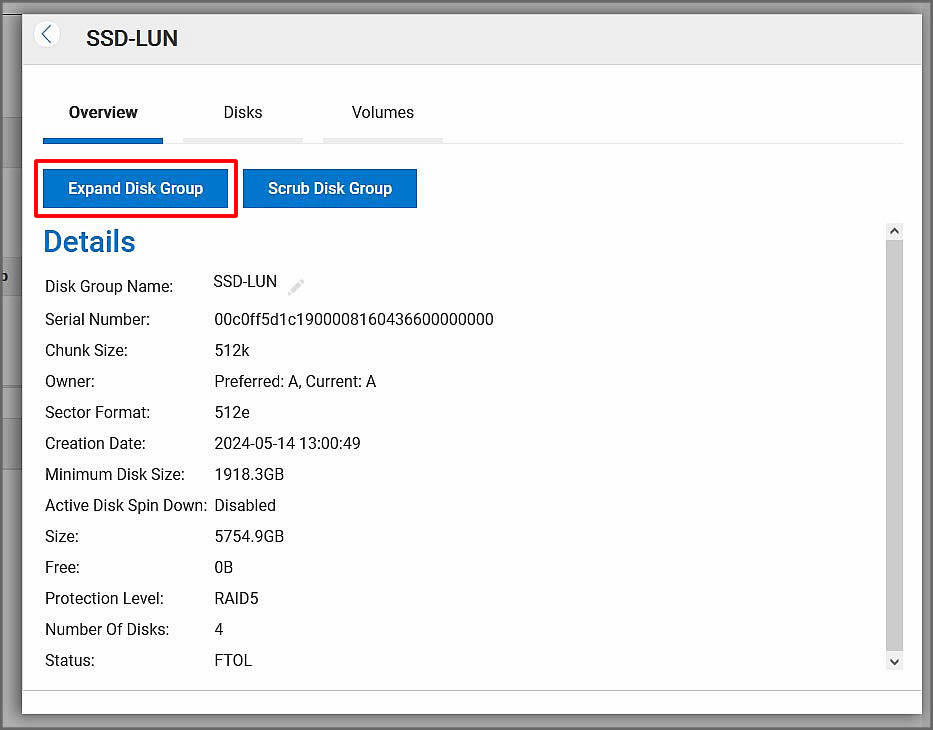Click the owner value Preferred: A
Viewport: 933px width, 730px height.
click(295, 382)
